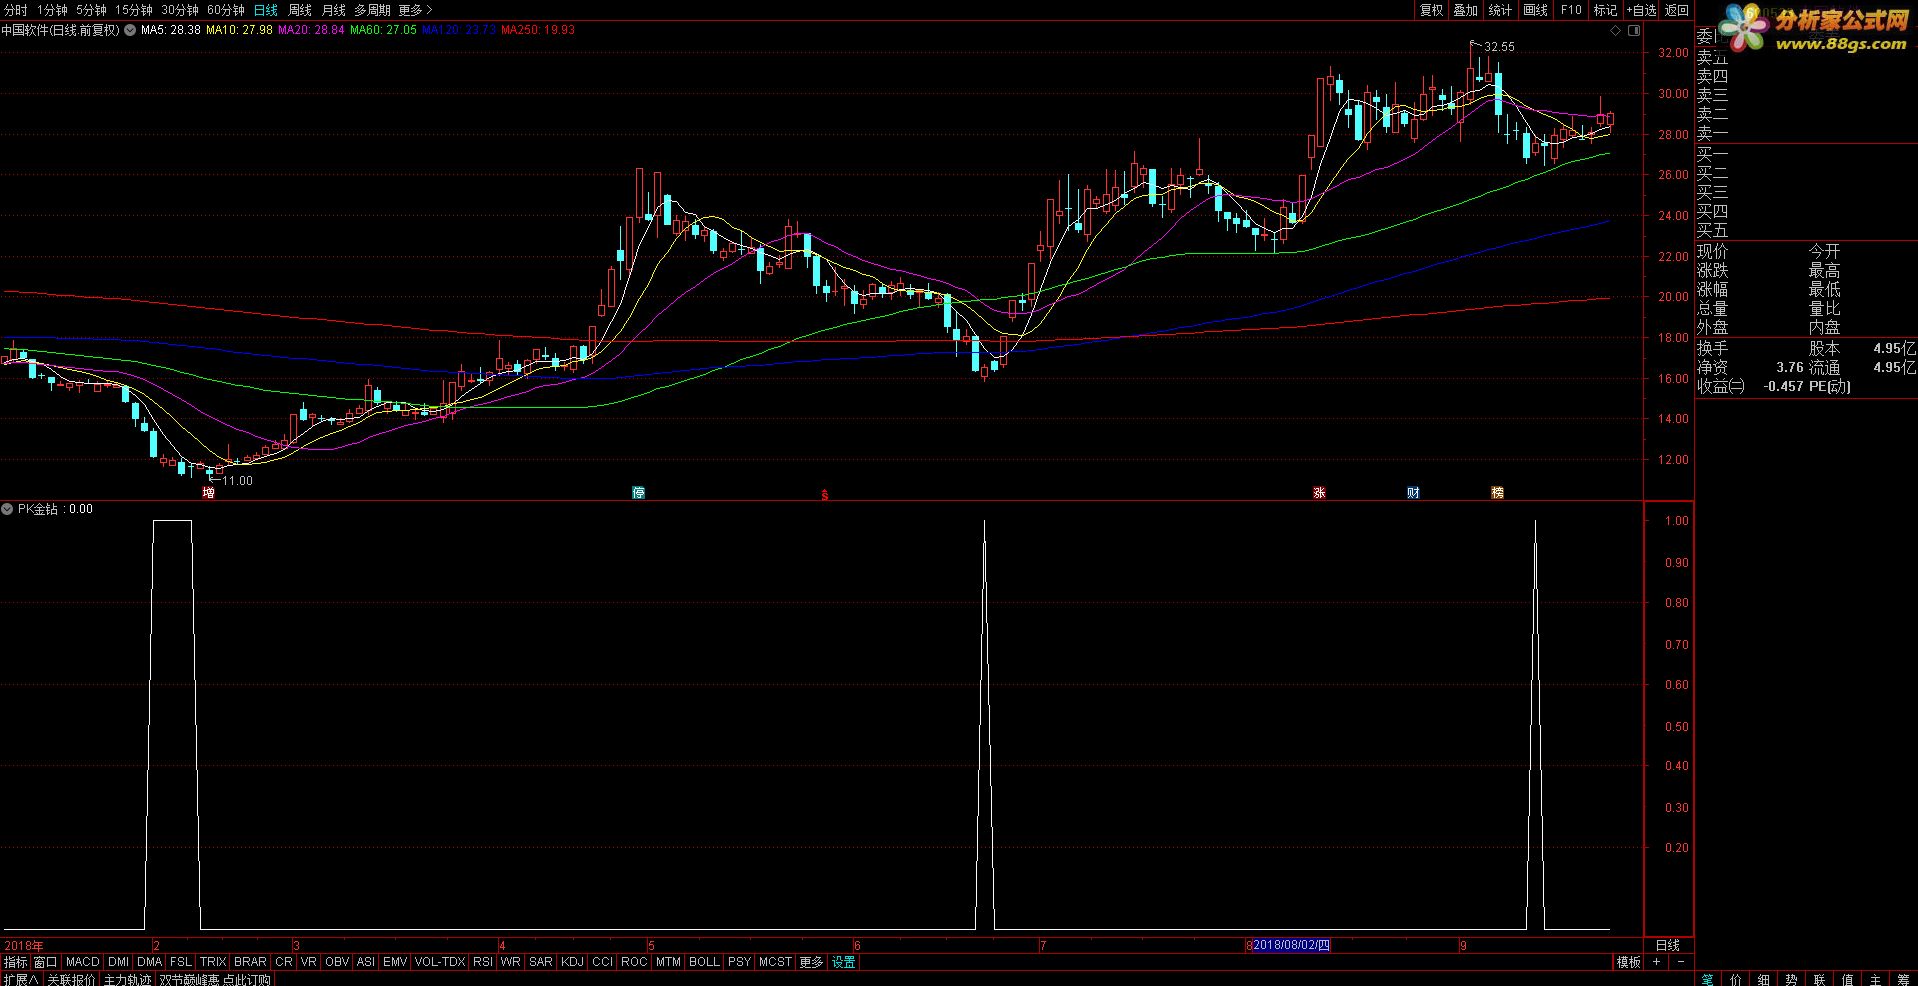Open the 势 tab at bottom right
The image size is (1918, 986).
1791,979
